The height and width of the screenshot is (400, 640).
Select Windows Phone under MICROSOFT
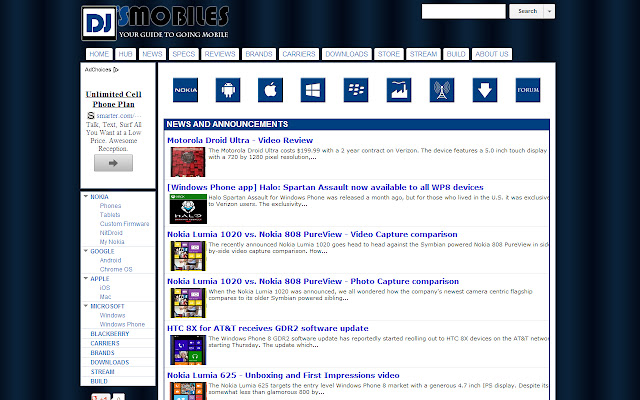click(x=122, y=324)
